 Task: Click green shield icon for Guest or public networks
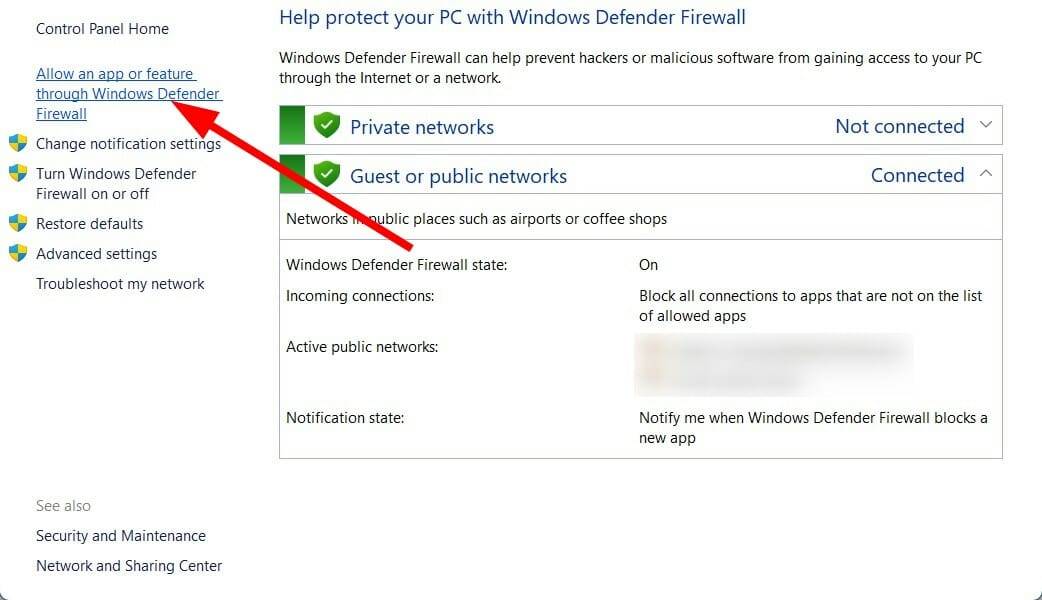pos(327,175)
